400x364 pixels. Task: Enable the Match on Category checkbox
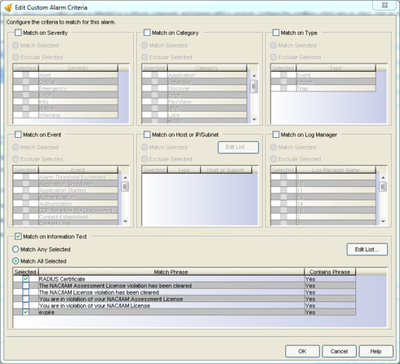tap(147, 33)
